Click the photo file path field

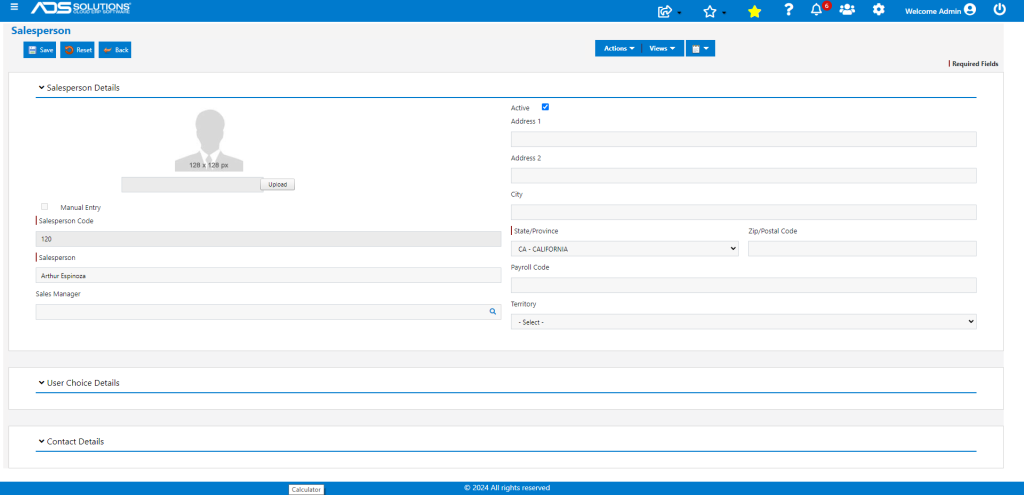click(191, 185)
